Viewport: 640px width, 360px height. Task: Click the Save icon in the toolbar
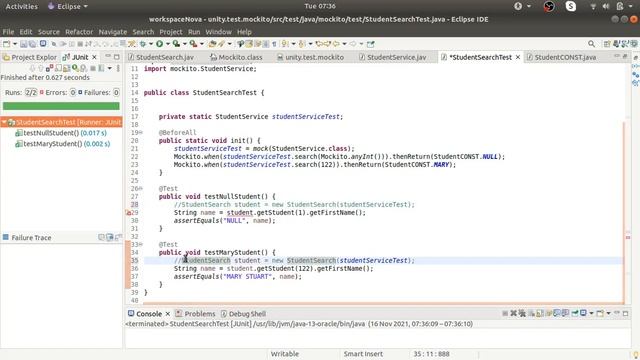pos(23,44)
